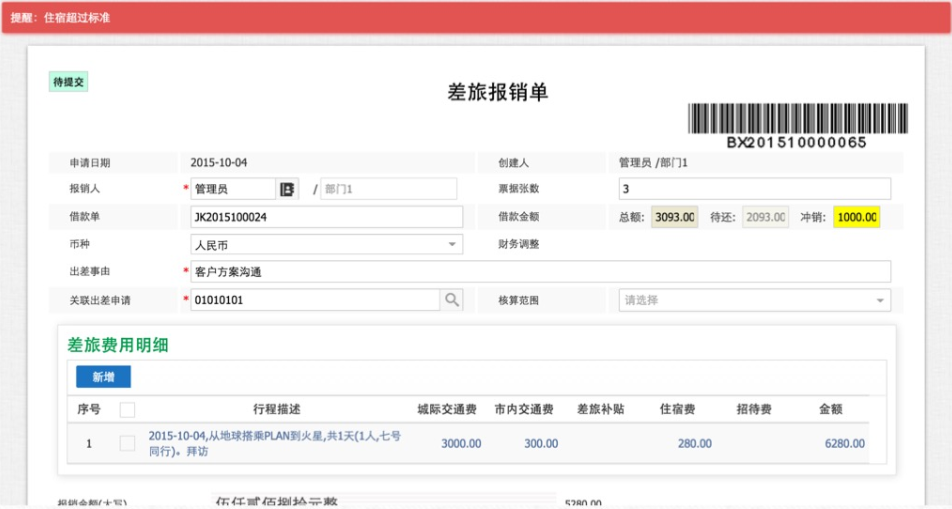952x509 pixels.
Task: Open trip description link 从地球搭乘PLAN到火星
Action: click(x=274, y=443)
